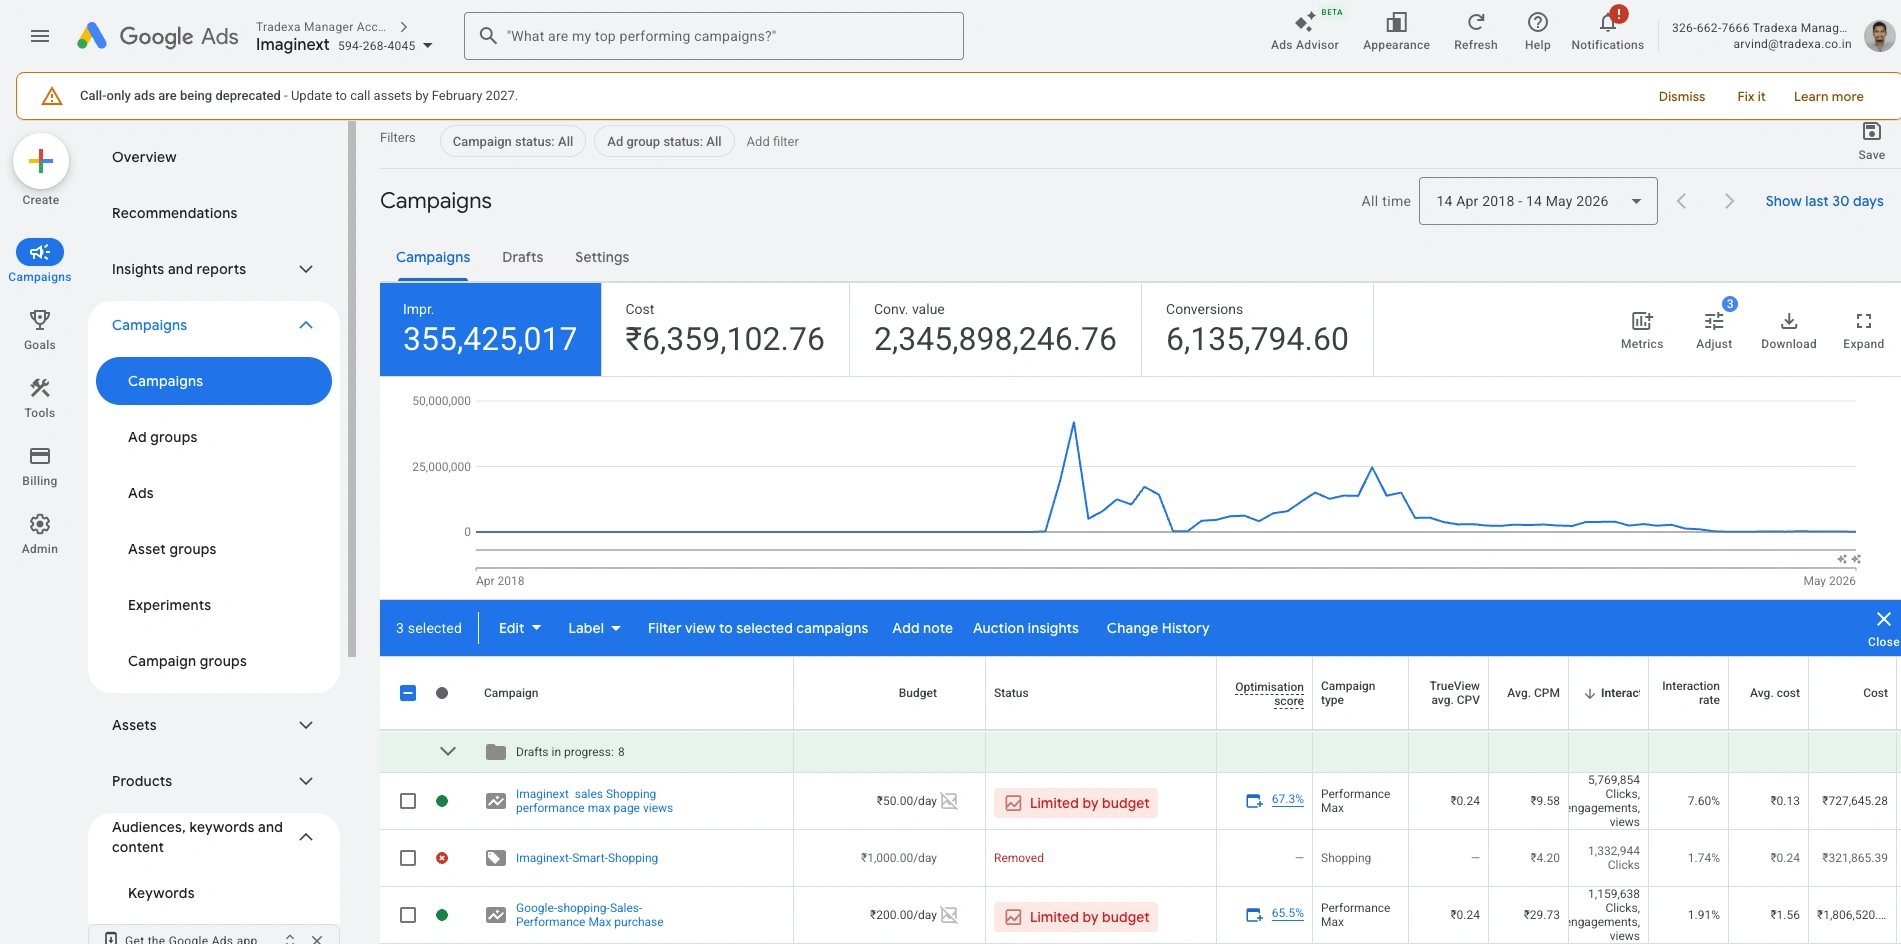Open the main hamburger menu

pos(40,36)
